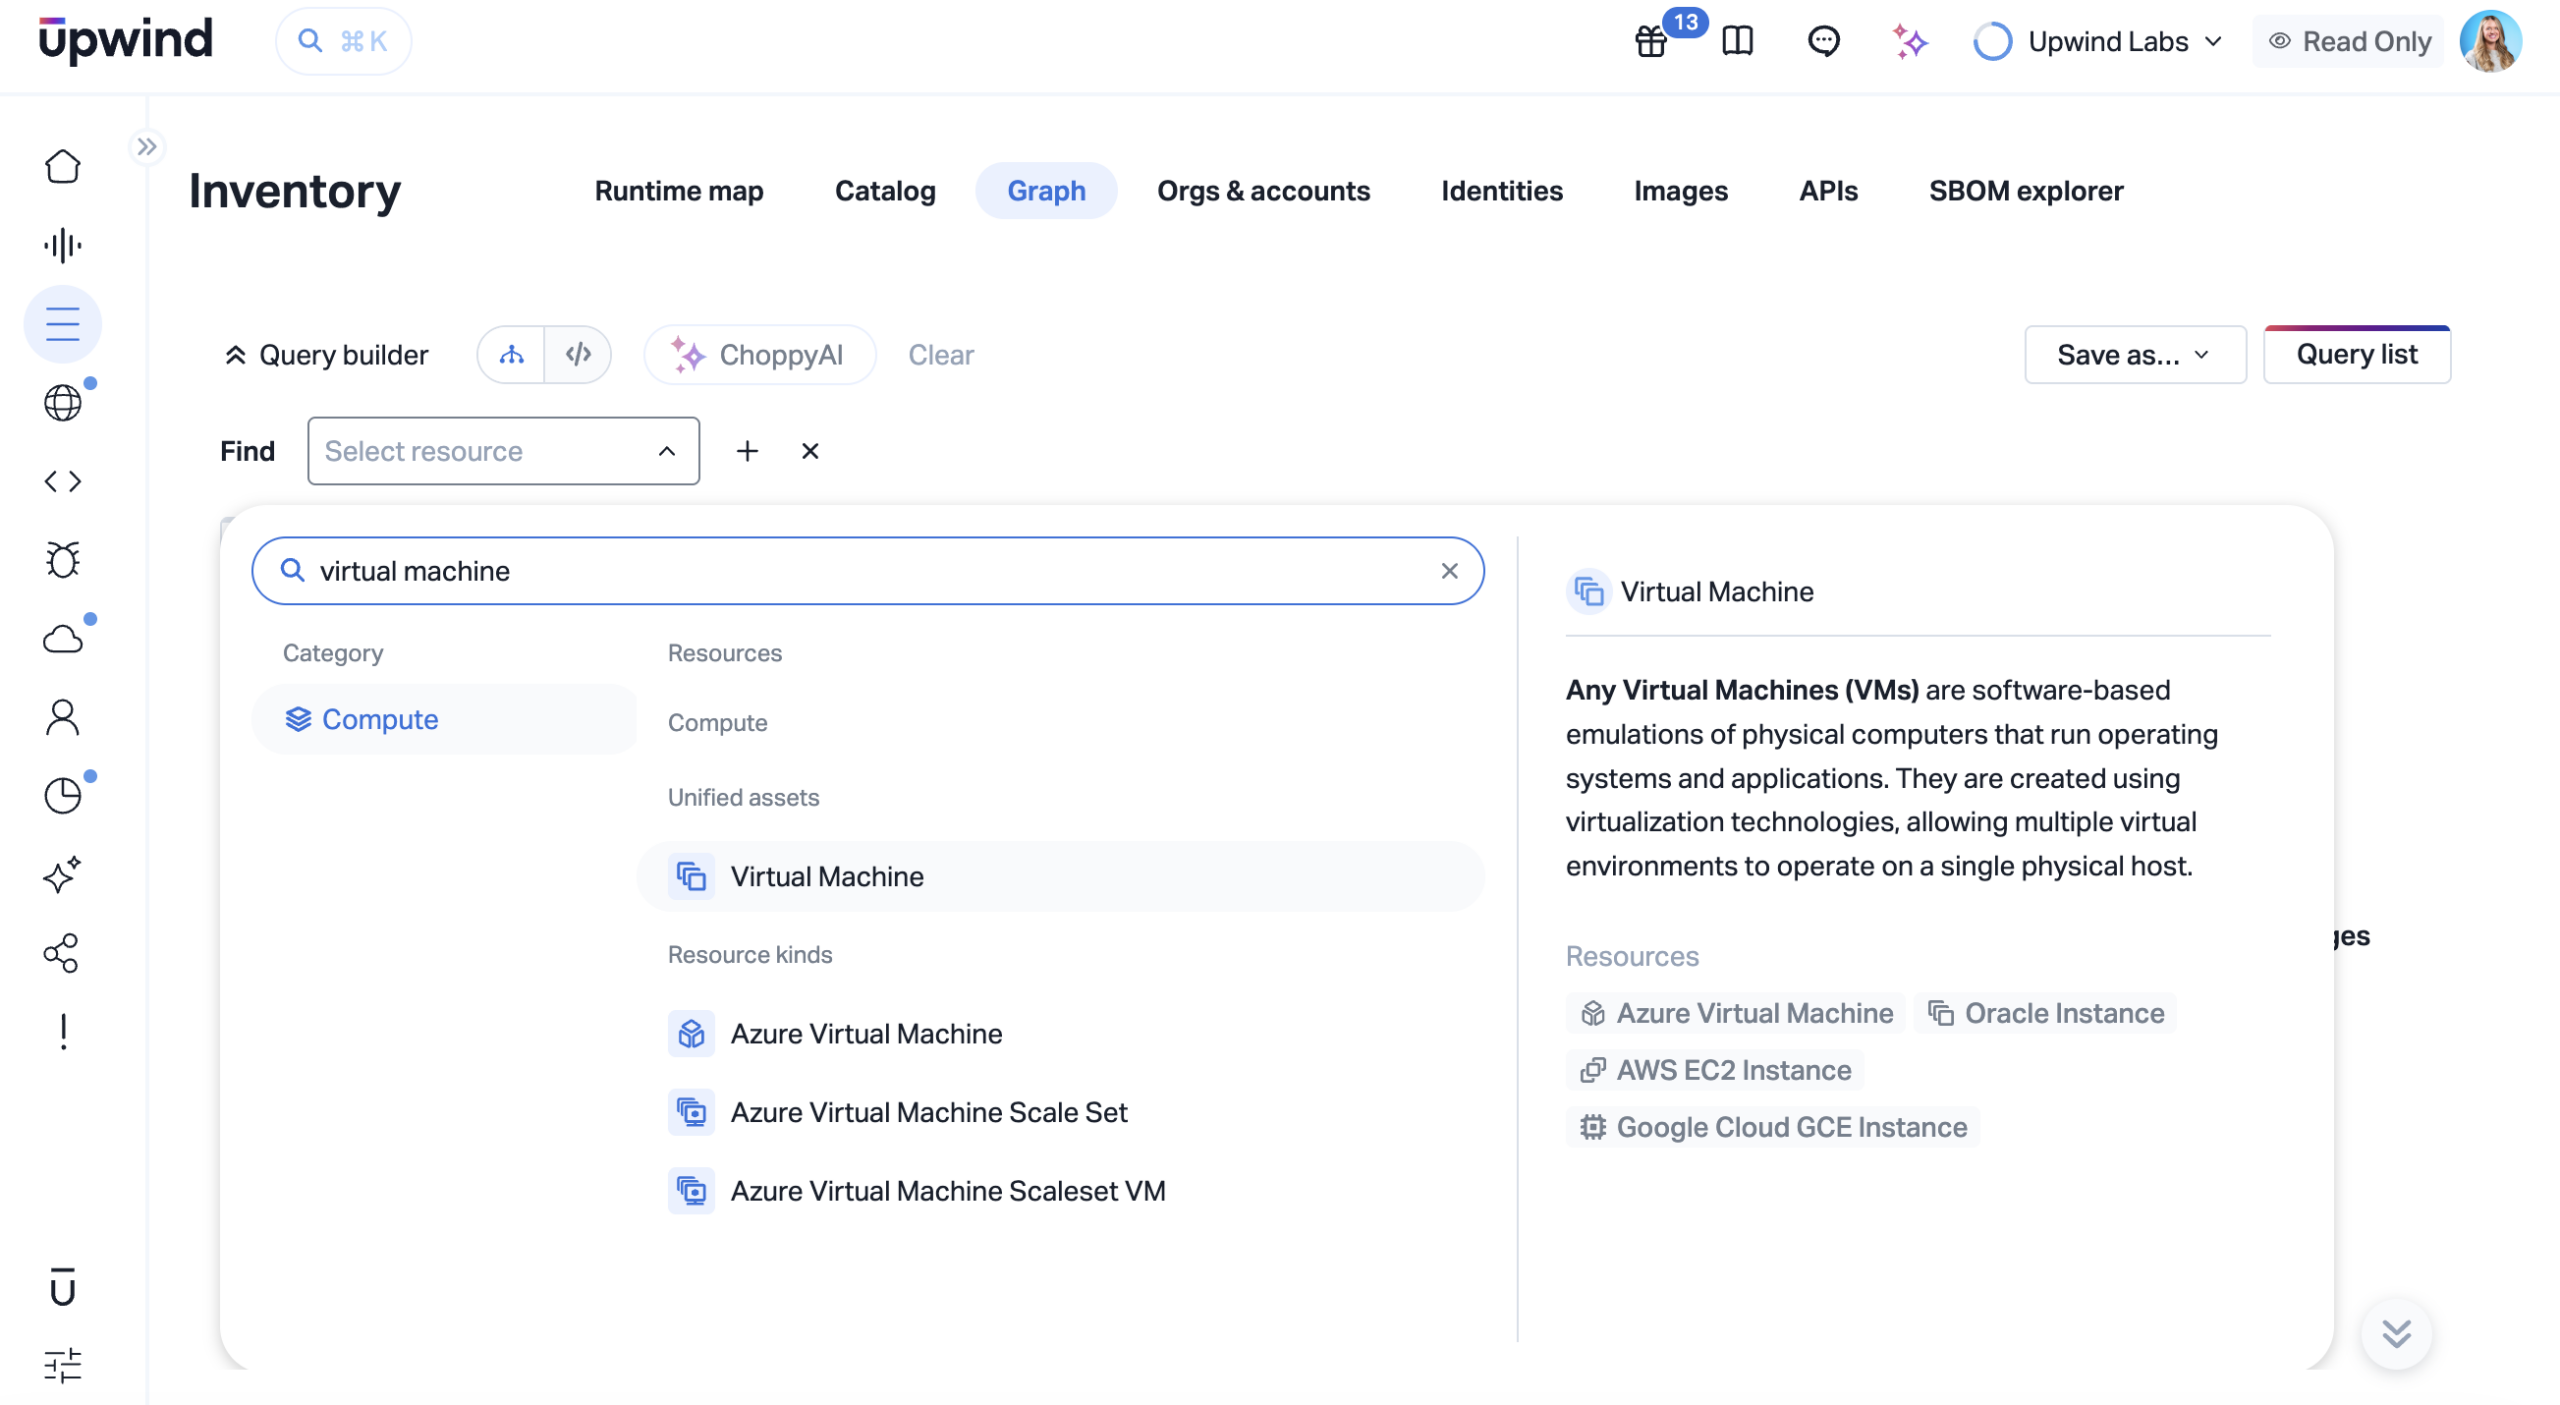Click the AWS EC2 Instance resource chip
2560x1405 pixels.
point(1714,1070)
